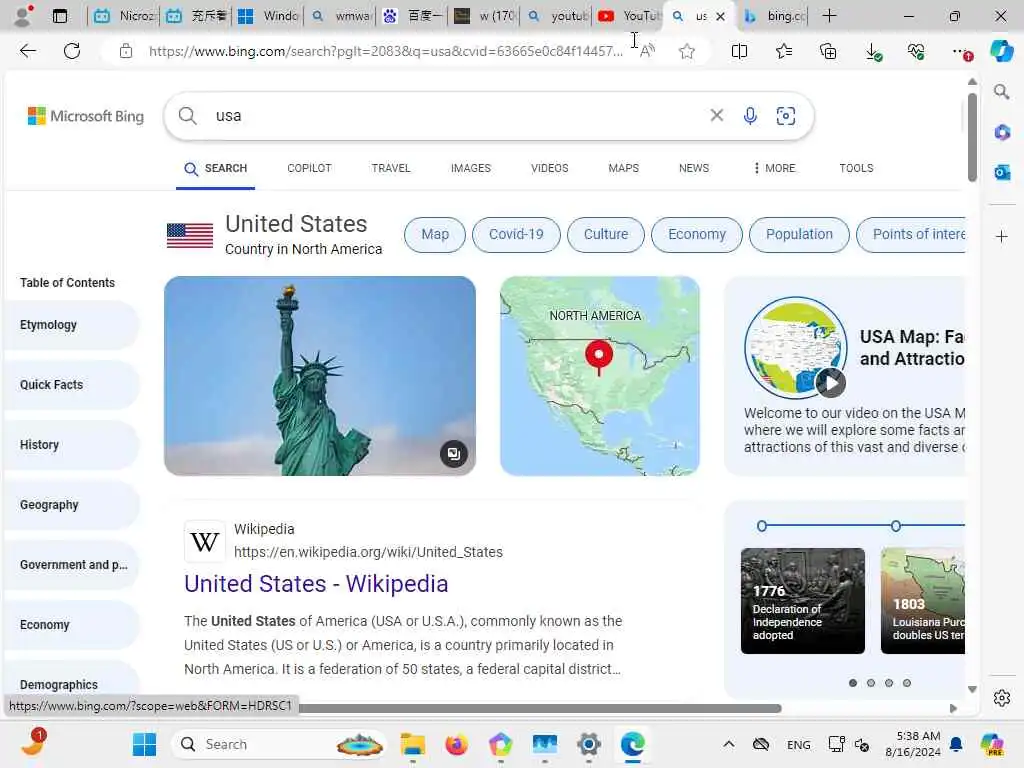Select the Map chip
The width and height of the screenshot is (1024, 768).
435,234
